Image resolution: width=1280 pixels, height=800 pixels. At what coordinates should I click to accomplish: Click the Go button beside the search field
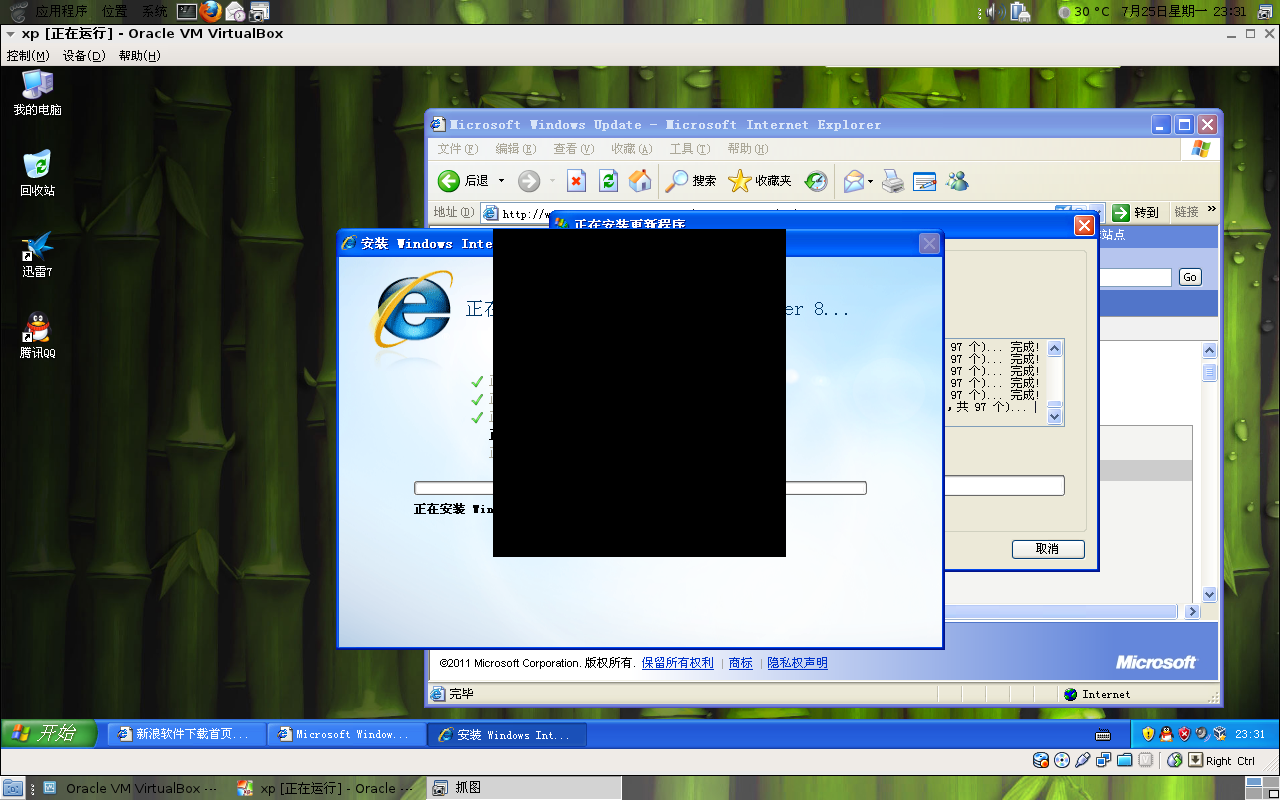(x=1189, y=277)
